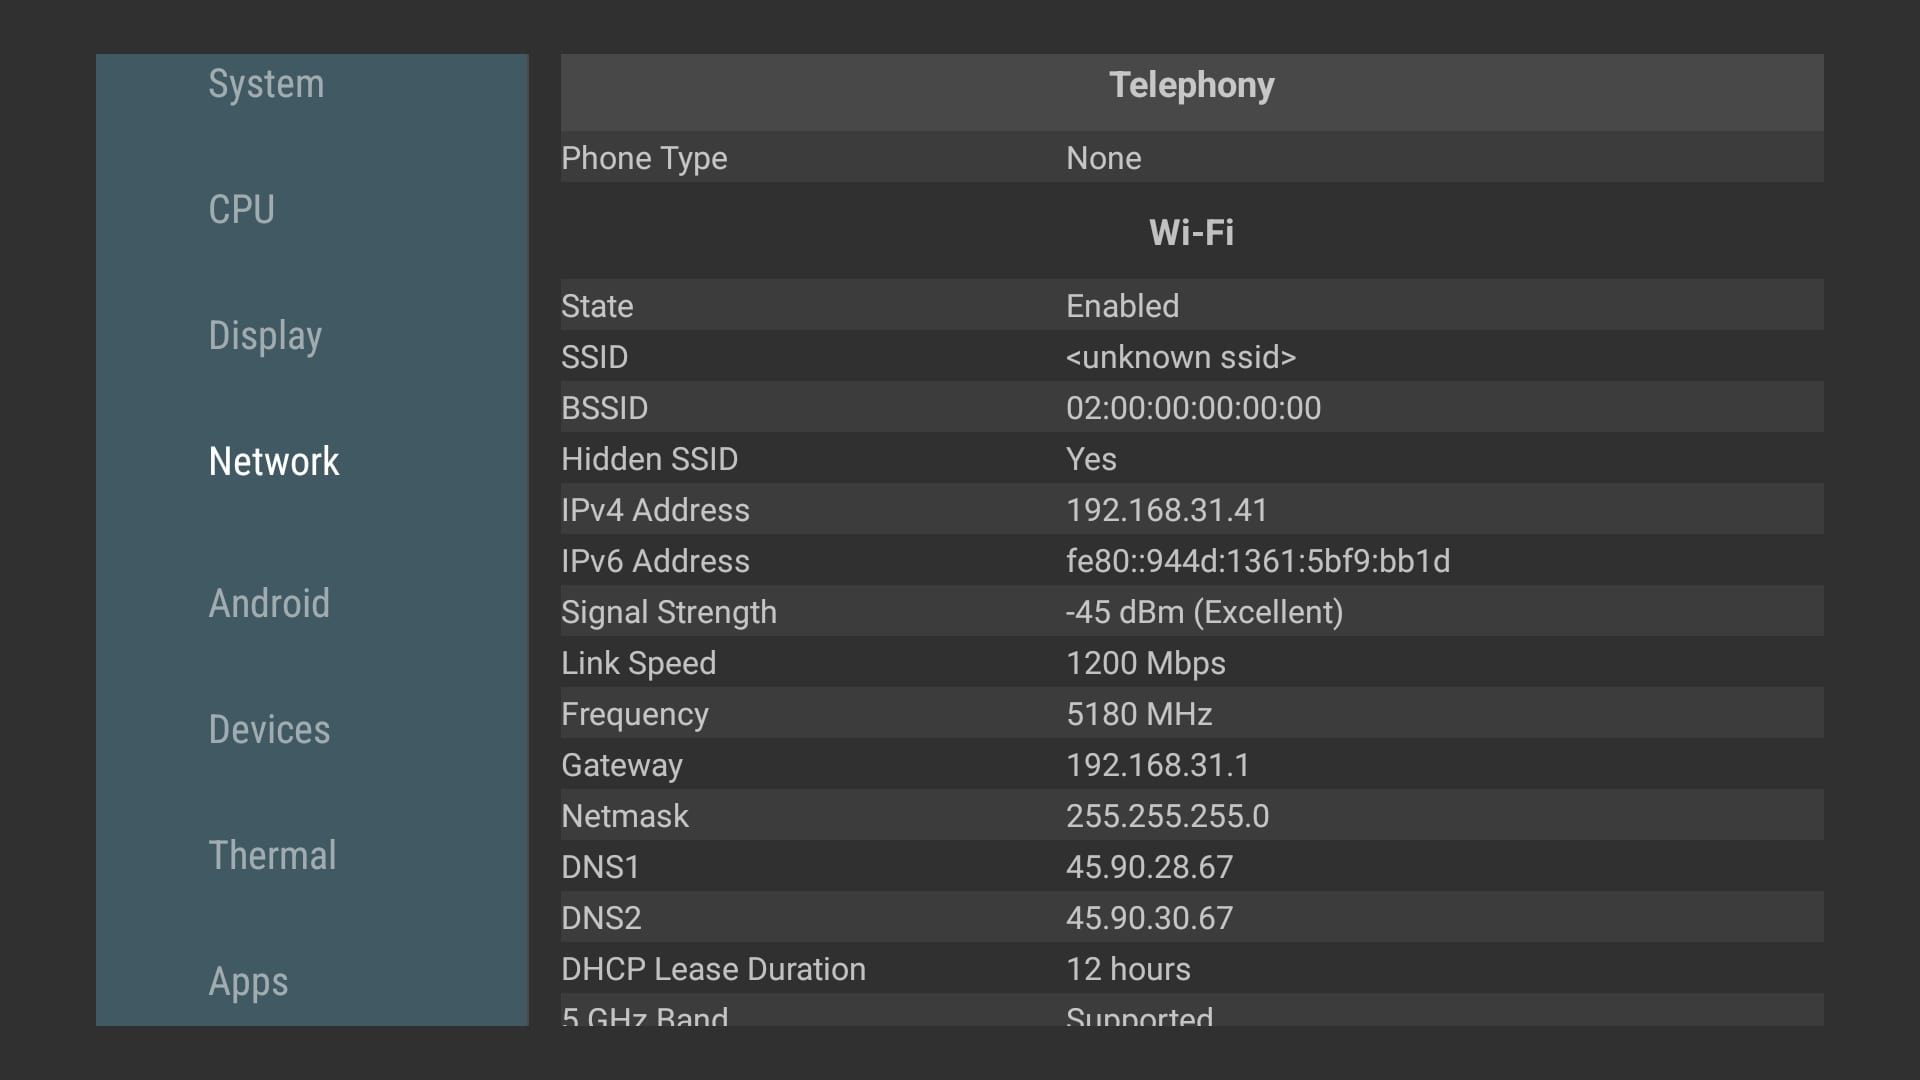Click the IPv4 Address value 192.168.31.41
1920x1080 pixels.
pos(1166,510)
